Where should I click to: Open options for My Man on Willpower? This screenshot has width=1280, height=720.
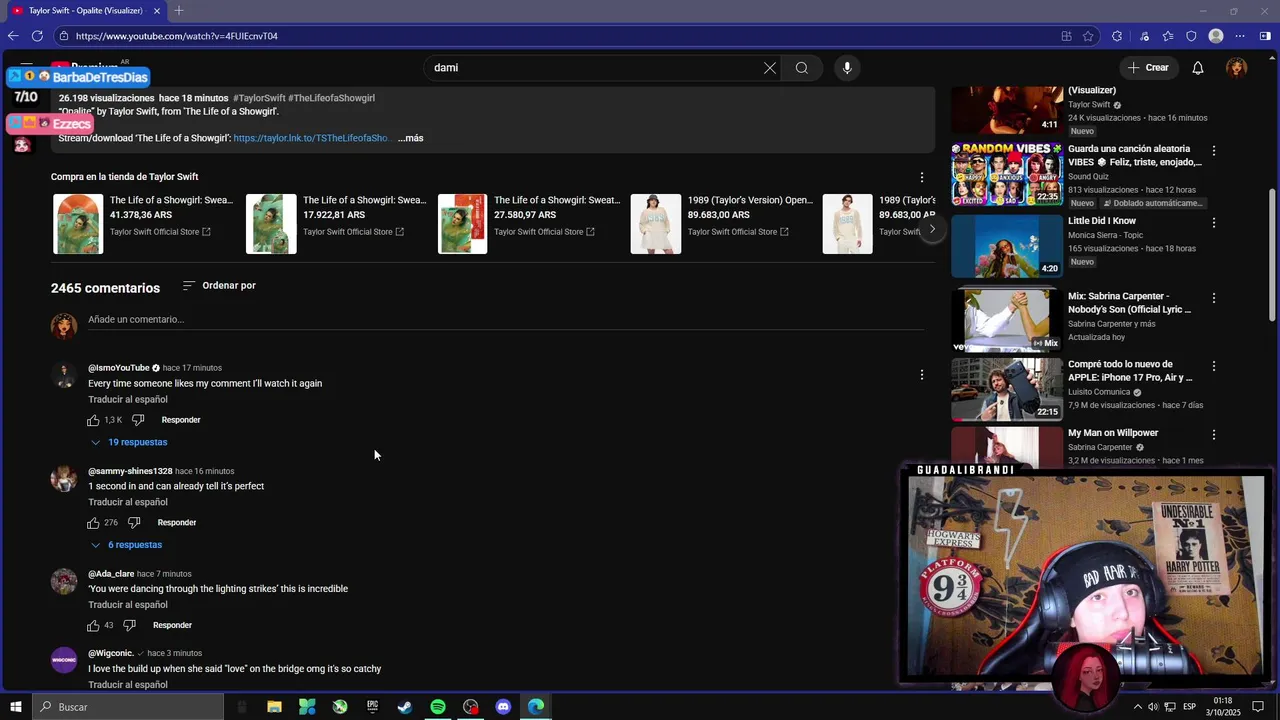click(x=1214, y=435)
